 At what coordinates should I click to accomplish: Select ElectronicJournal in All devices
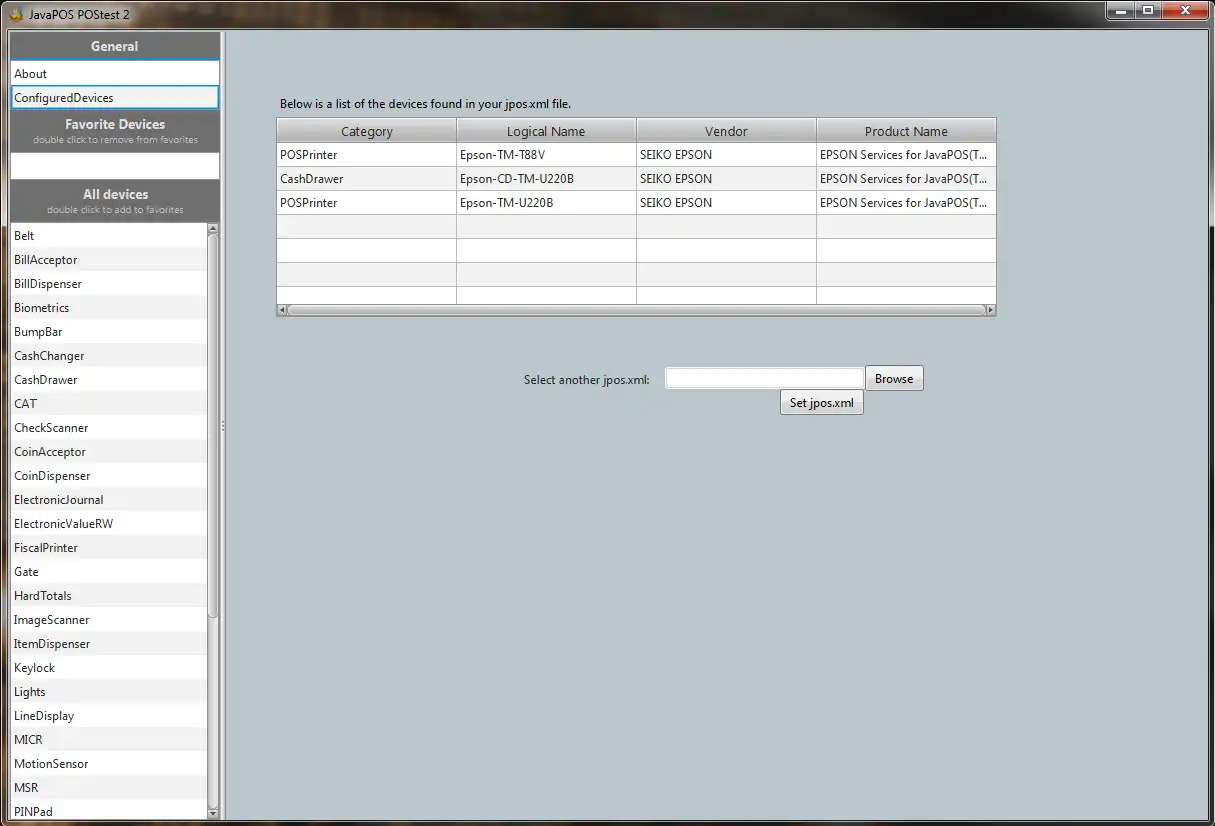pos(108,500)
